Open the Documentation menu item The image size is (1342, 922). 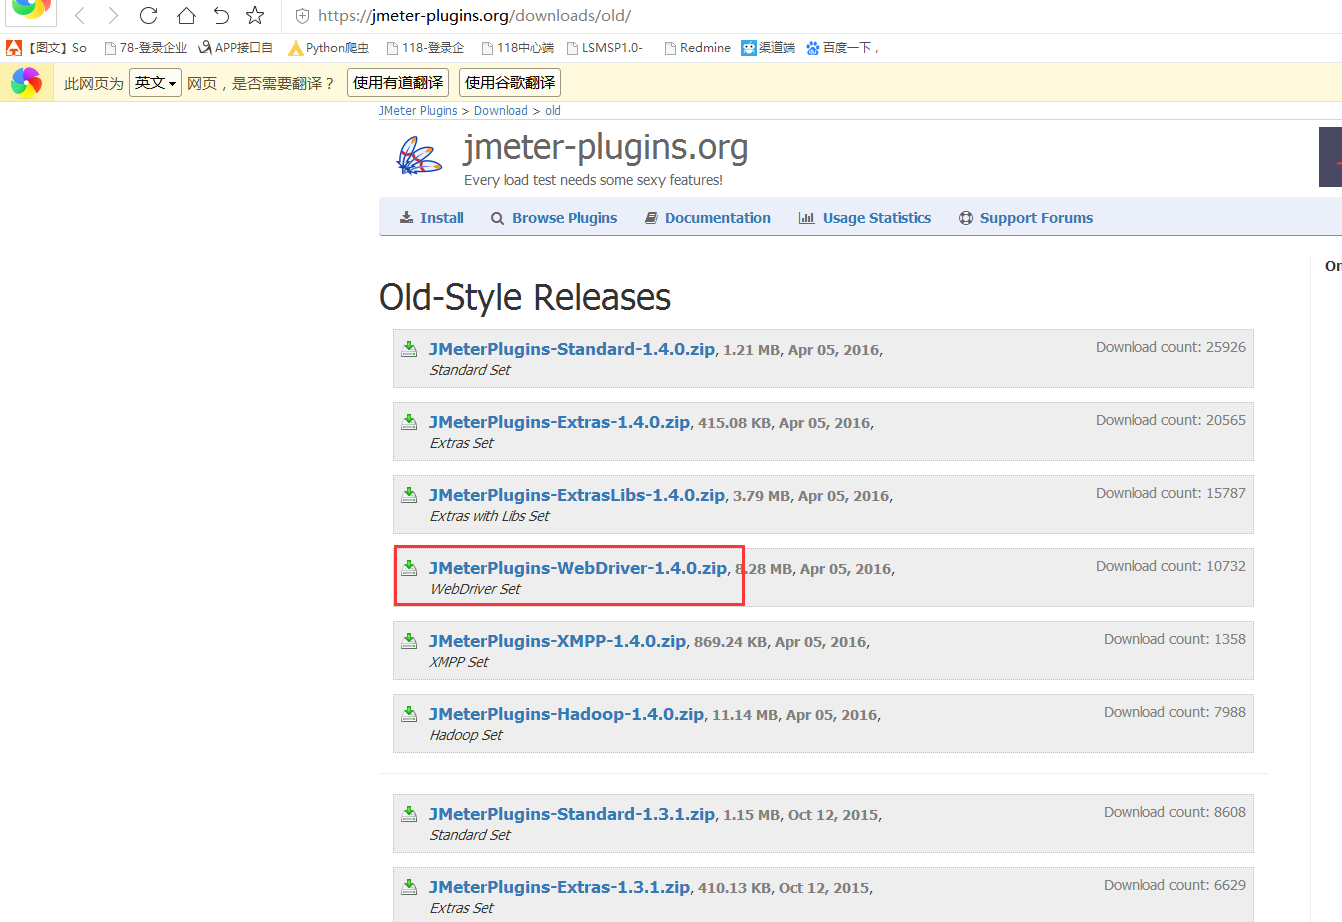pos(708,218)
